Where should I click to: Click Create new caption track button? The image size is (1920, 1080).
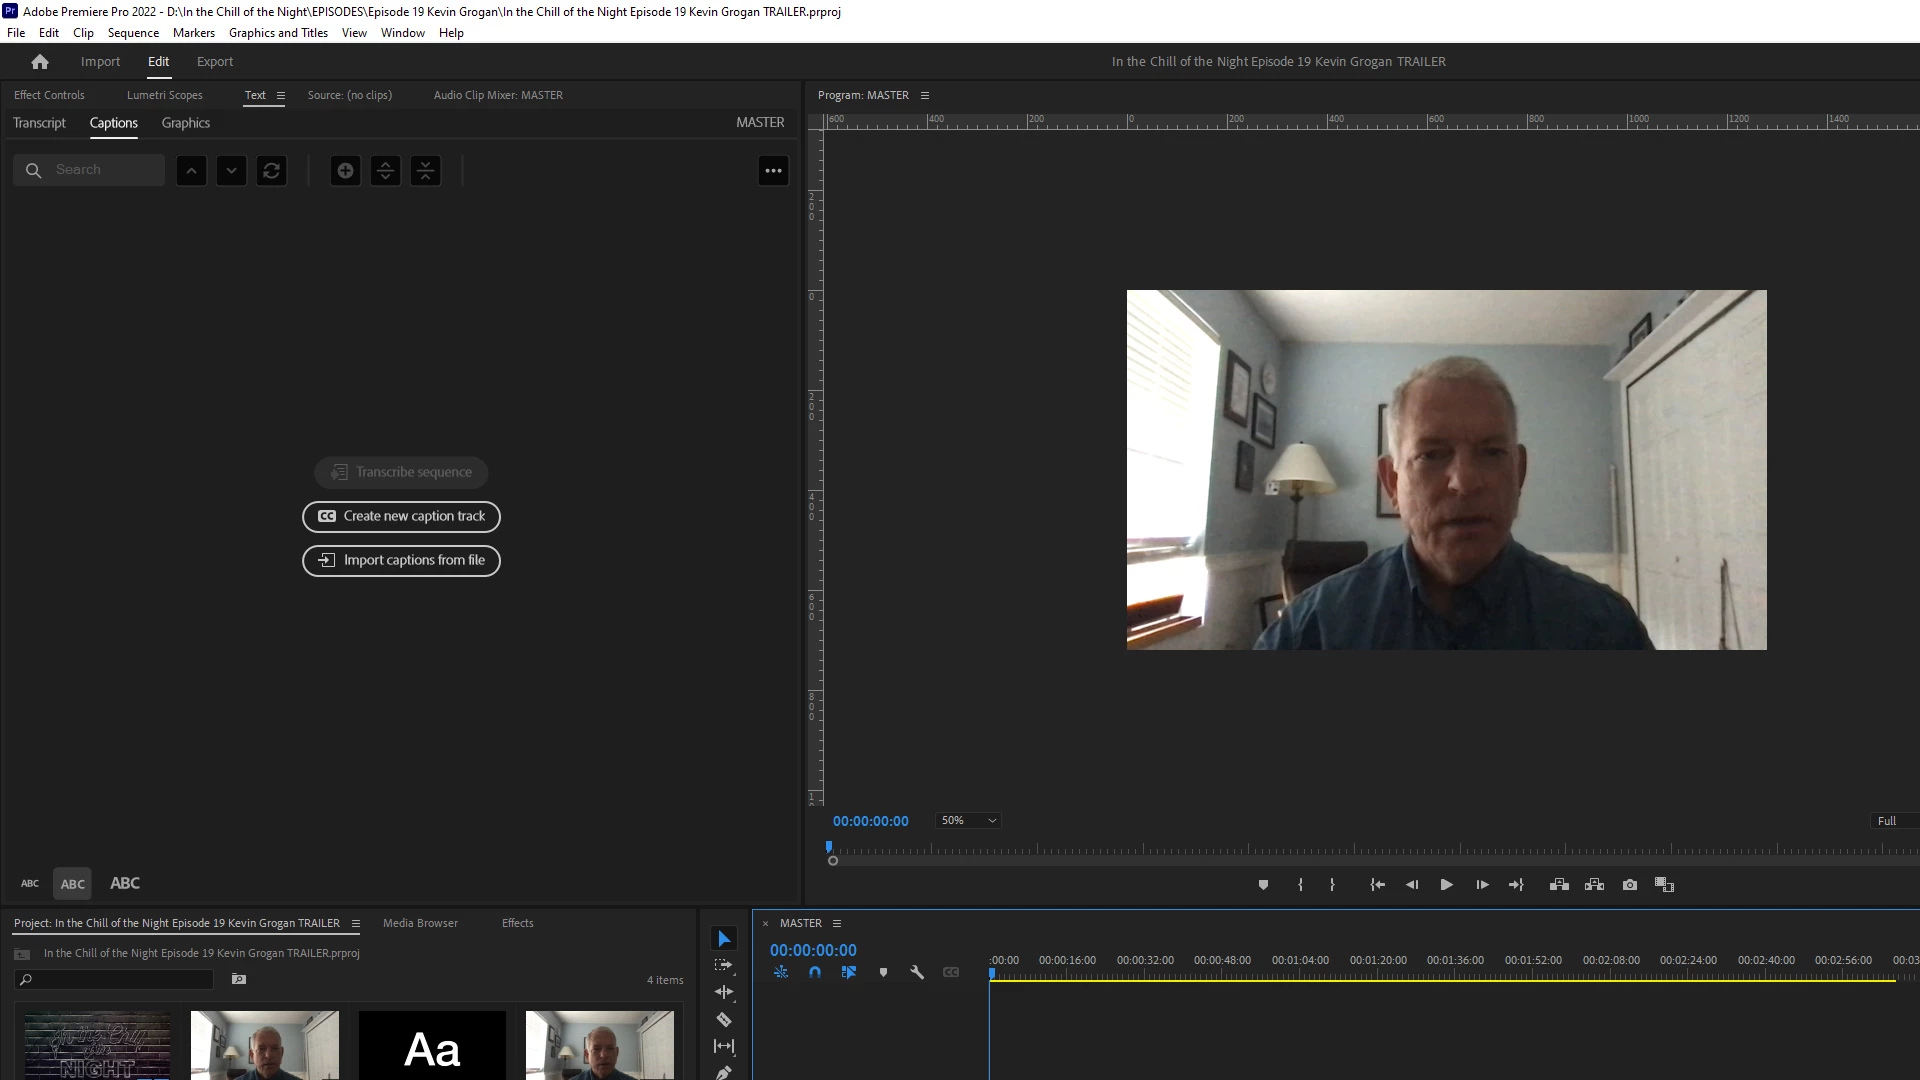401,516
